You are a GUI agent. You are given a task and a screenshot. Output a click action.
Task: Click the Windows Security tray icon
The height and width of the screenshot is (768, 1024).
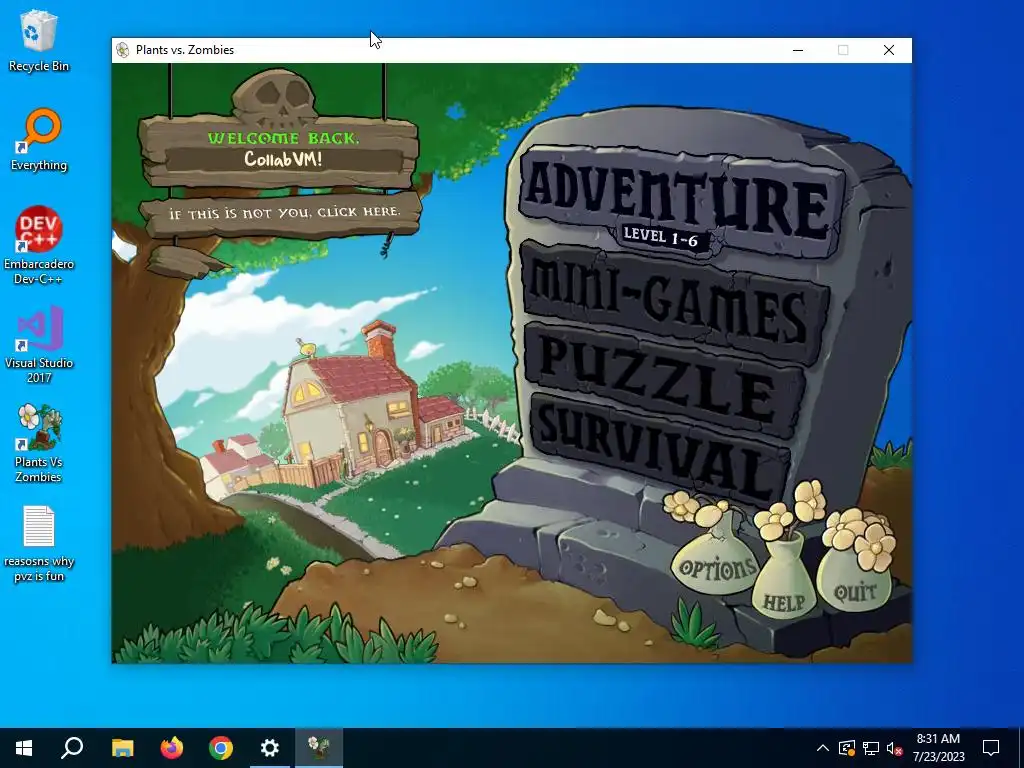(x=847, y=748)
